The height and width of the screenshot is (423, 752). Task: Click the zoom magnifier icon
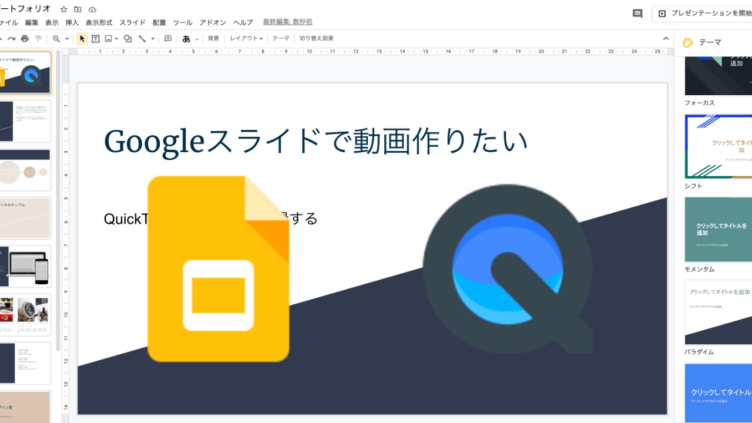coord(56,38)
